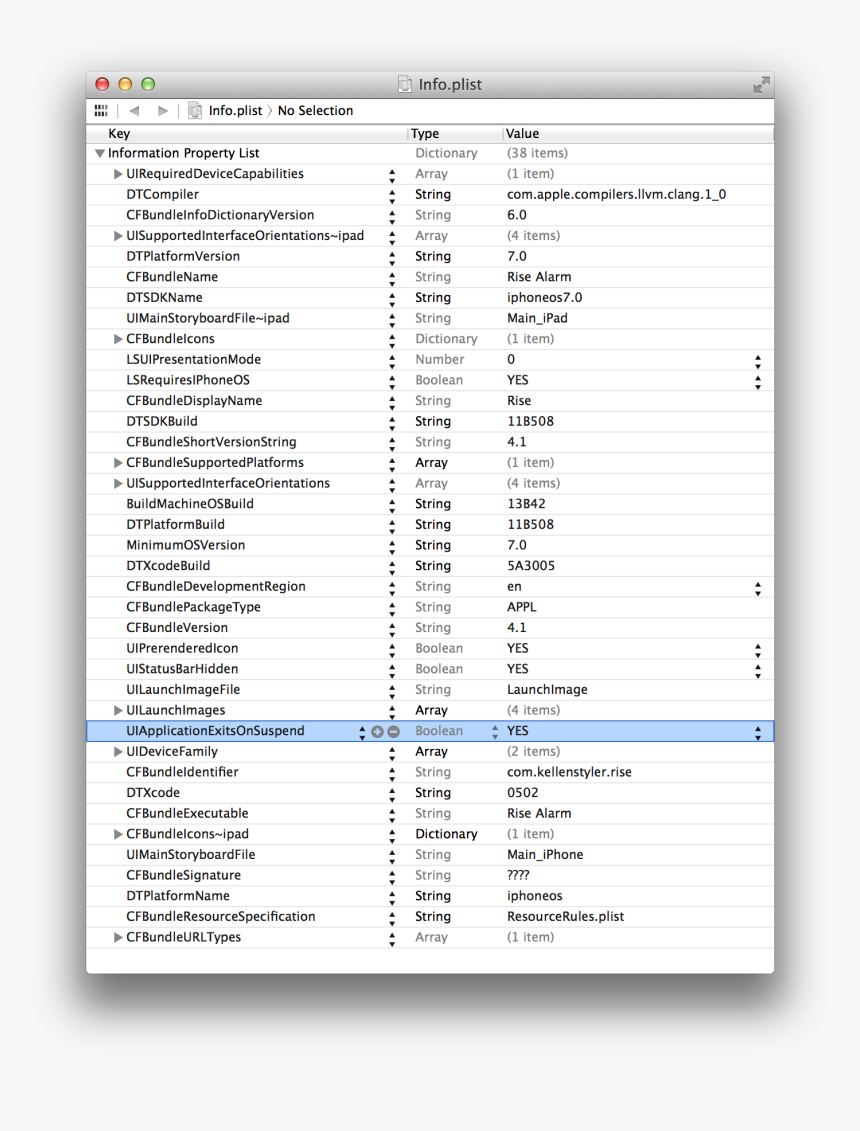Open value popup for UIStatusBarHidden
This screenshot has width=860, height=1131.
758,670
